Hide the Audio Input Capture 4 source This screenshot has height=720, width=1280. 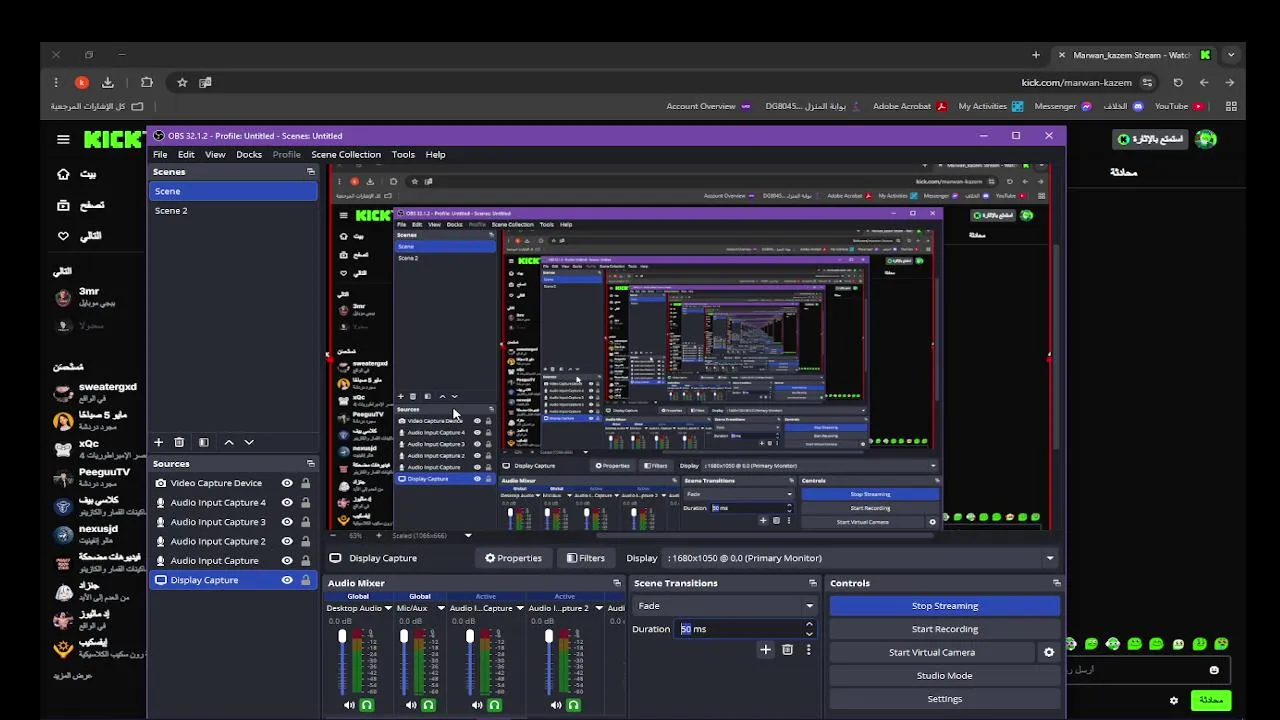287,502
